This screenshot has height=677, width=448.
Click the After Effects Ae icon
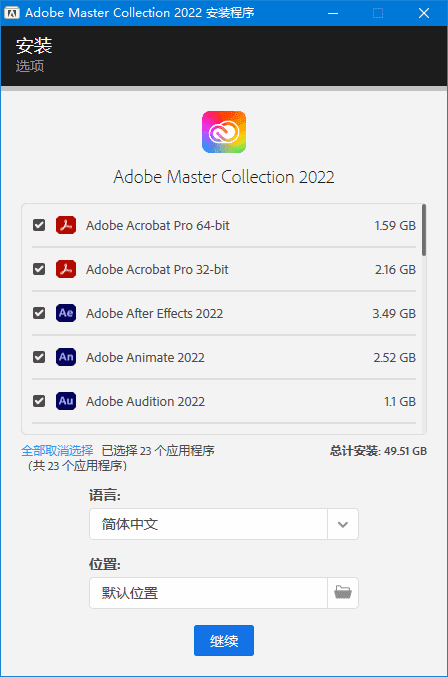[66, 313]
